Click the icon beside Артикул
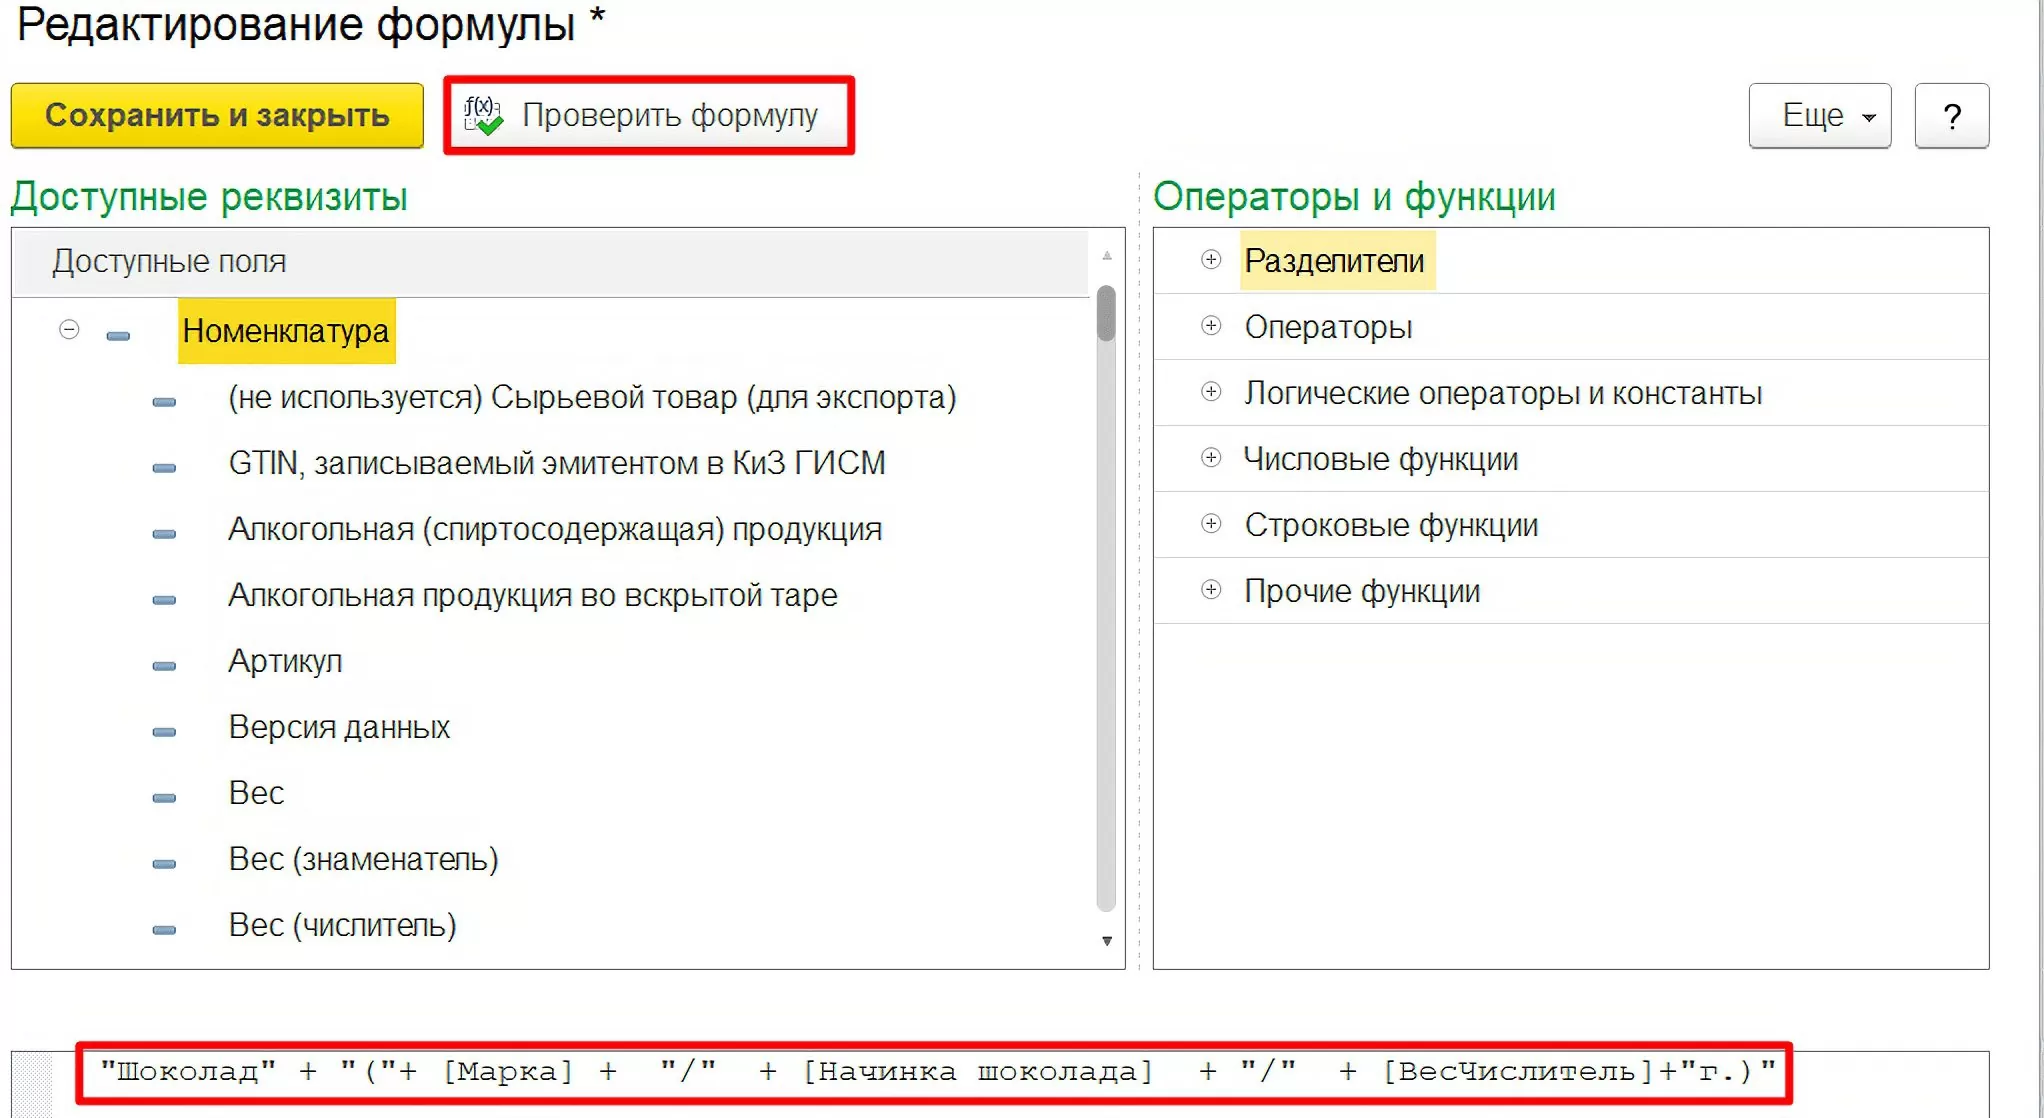The height and width of the screenshot is (1118, 2044). tap(164, 666)
